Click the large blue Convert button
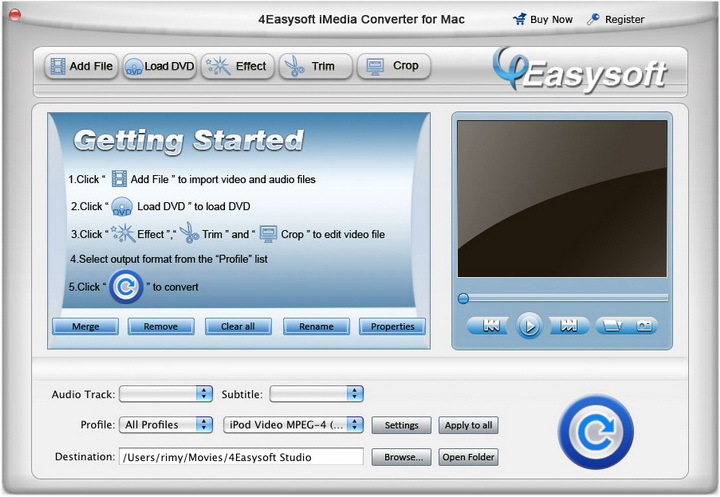720x497 pixels. click(596, 431)
